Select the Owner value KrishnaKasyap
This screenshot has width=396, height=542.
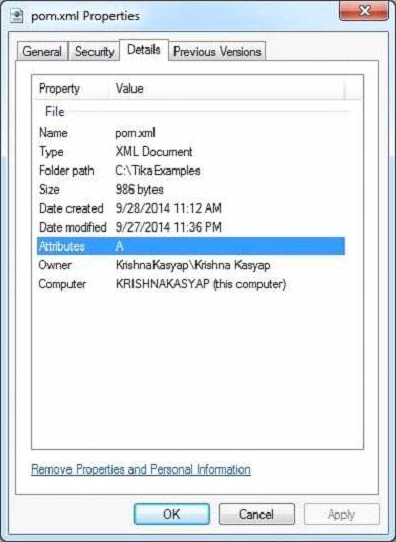193,265
